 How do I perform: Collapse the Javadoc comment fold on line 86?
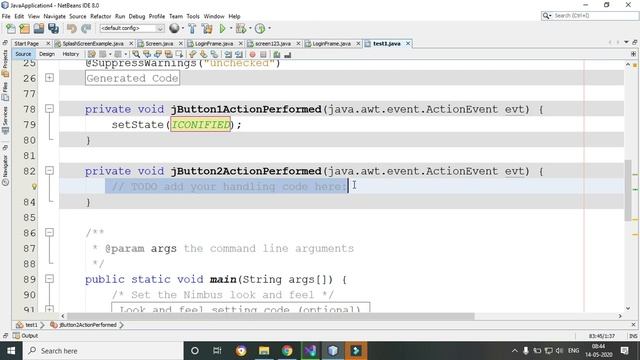coord(49,233)
